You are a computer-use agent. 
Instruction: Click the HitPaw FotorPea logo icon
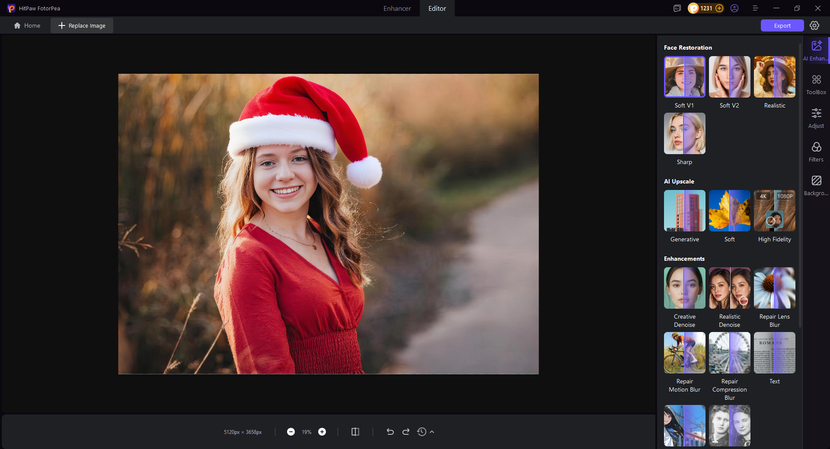coord(11,8)
